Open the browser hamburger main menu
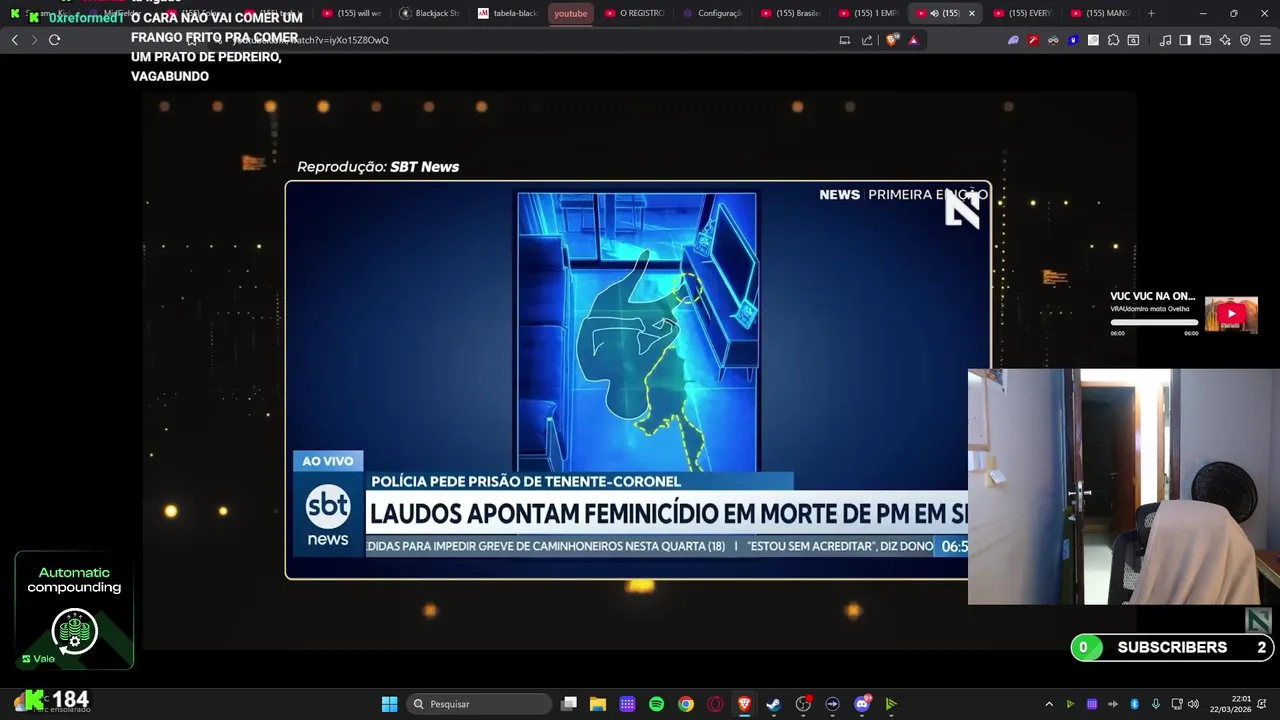Image resolution: width=1280 pixels, height=720 pixels. point(1266,40)
